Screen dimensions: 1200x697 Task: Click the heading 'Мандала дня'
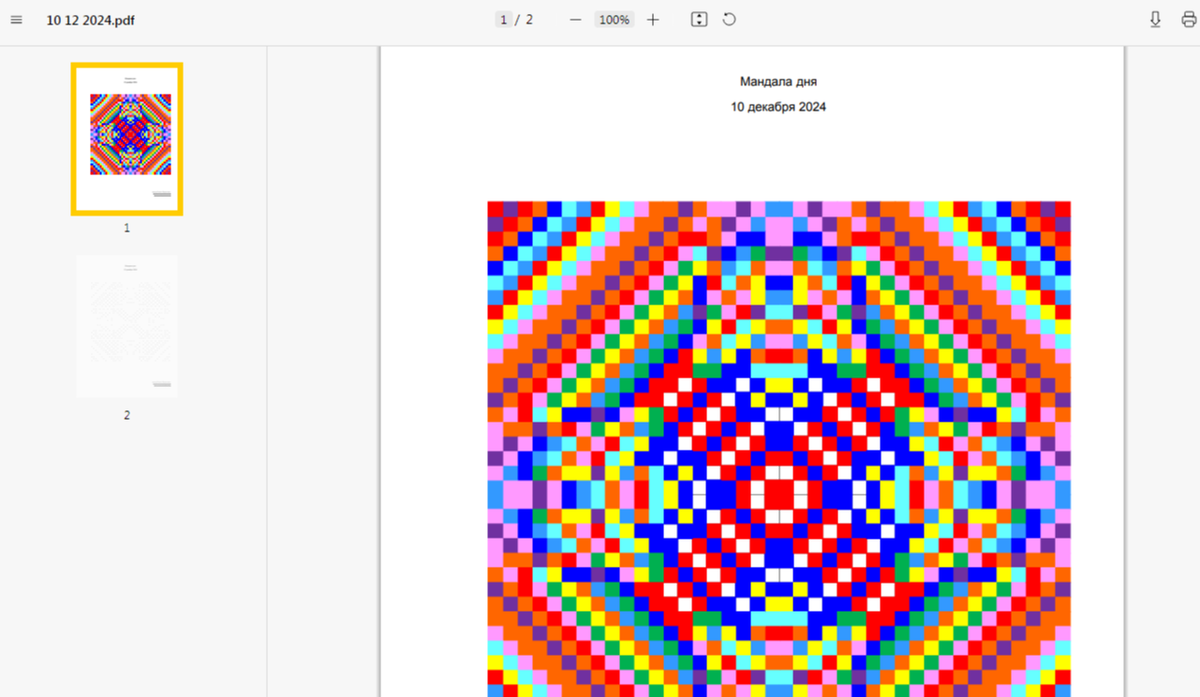tap(778, 82)
